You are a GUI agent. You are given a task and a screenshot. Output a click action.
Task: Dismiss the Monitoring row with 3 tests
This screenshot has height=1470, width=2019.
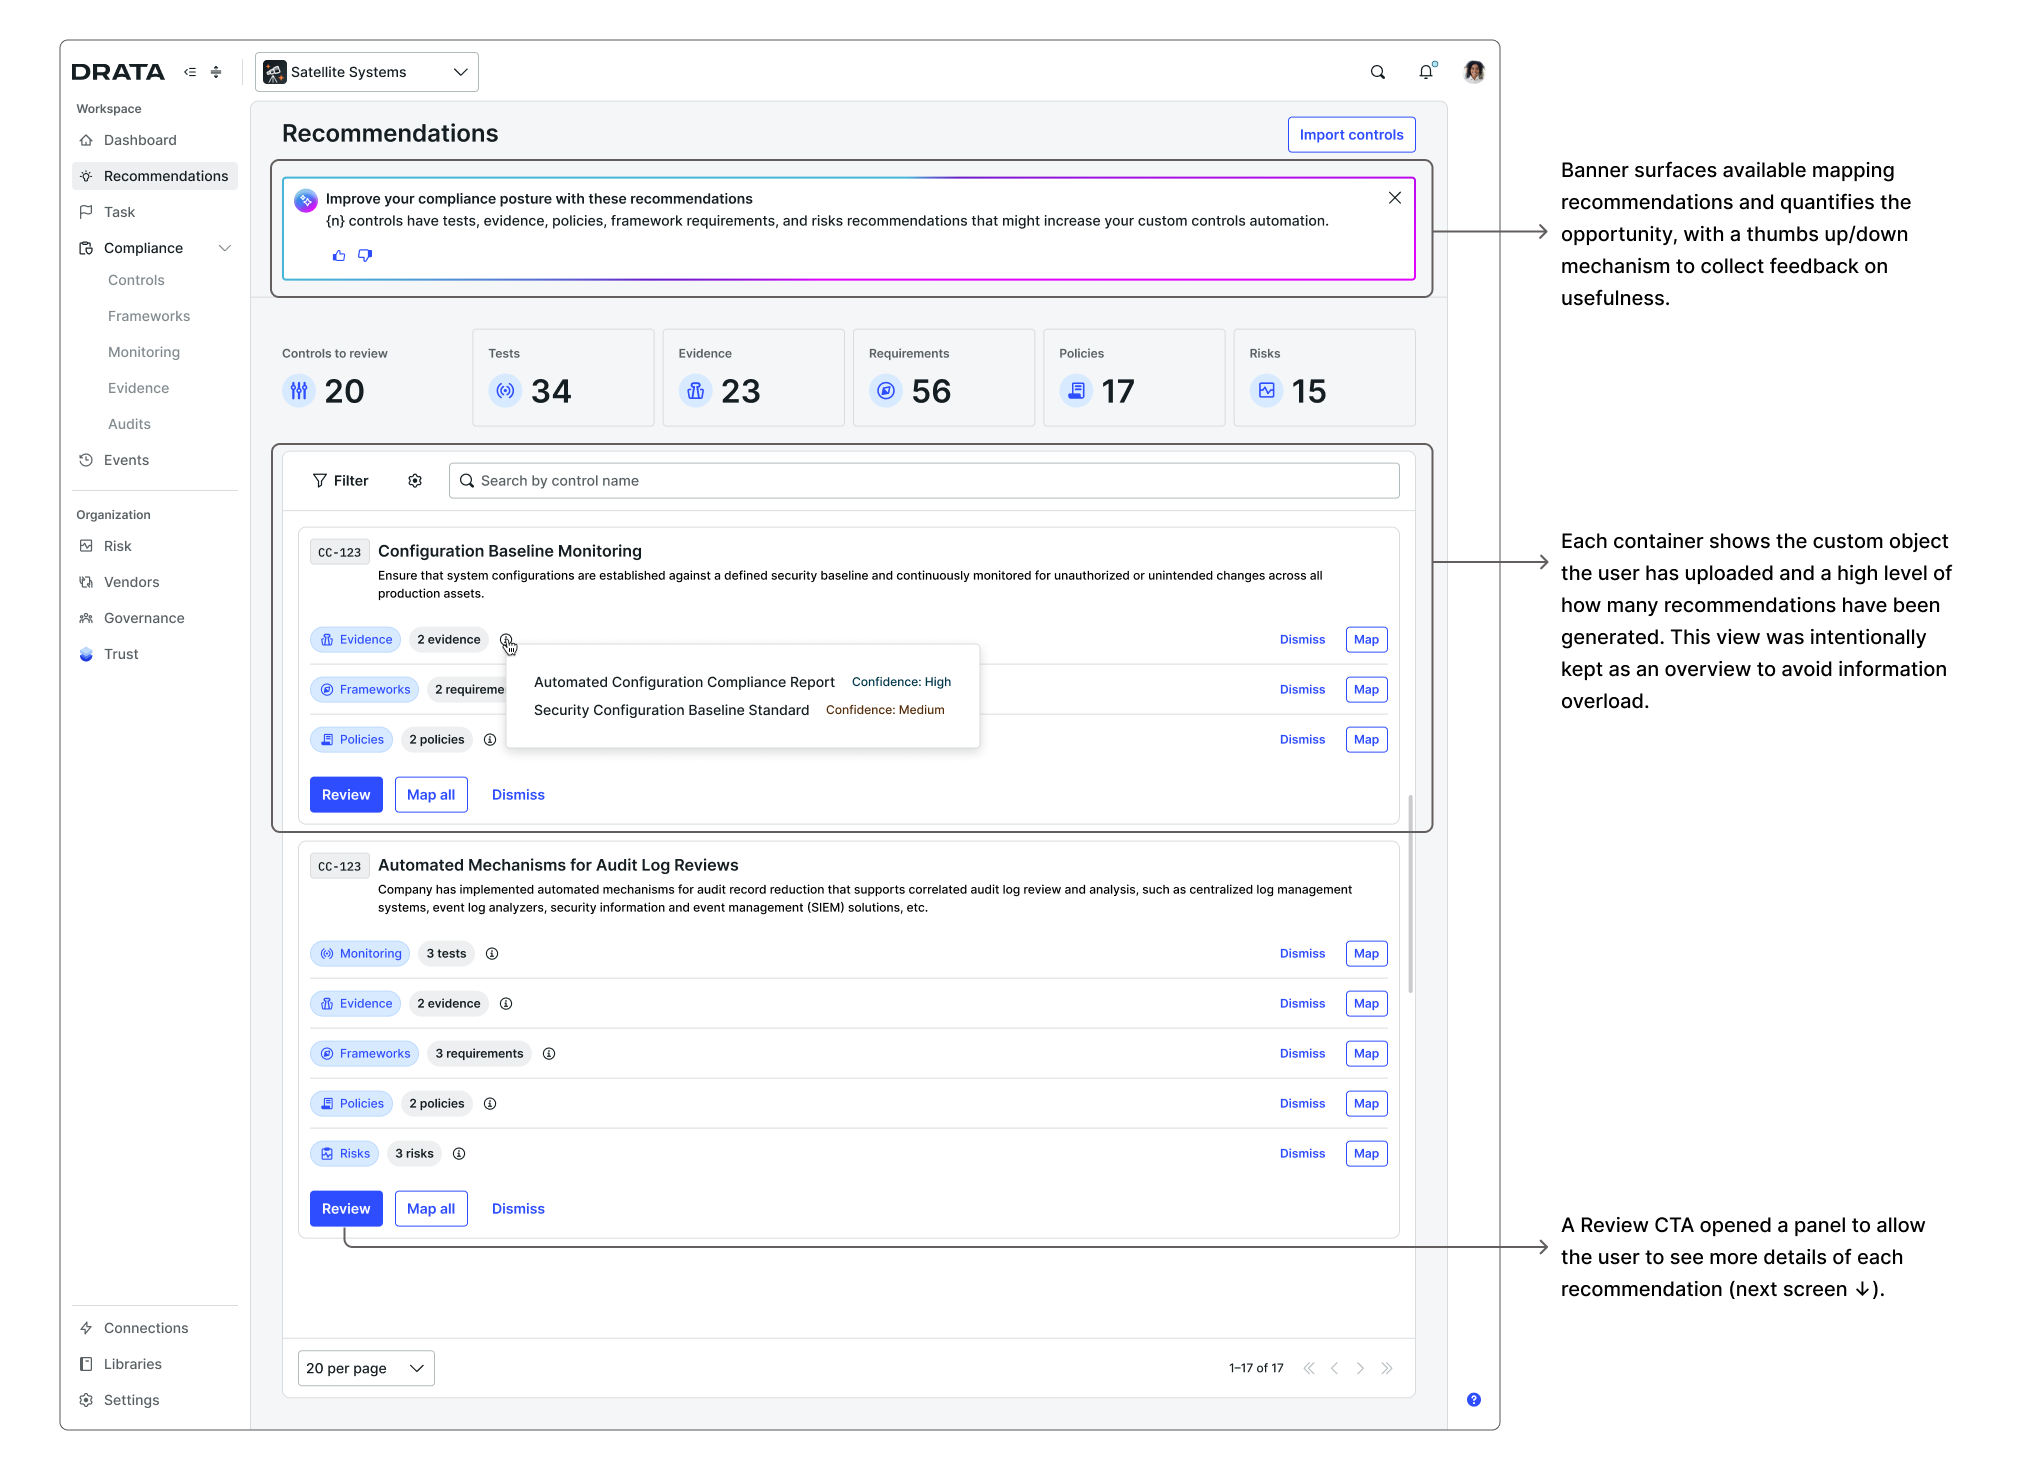point(1302,954)
